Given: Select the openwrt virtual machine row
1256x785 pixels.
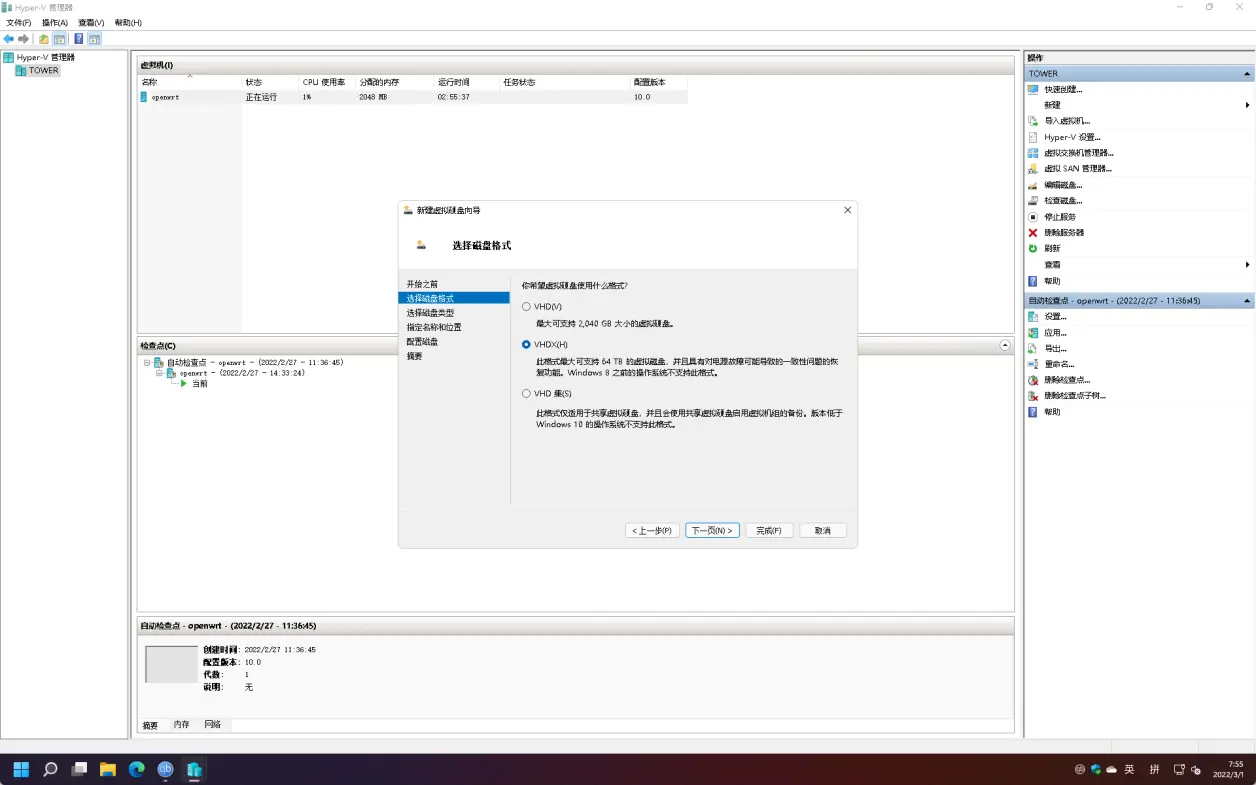Looking at the screenshot, I should [x=412, y=97].
